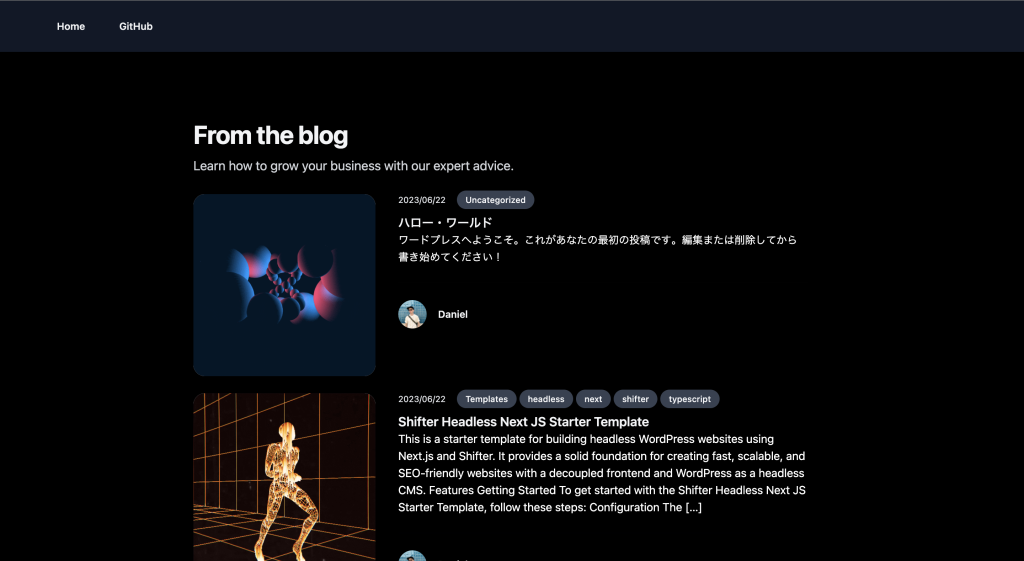Click the first post's 2023/06/22 date
Viewport: 1024px width, 561px height.
point(422,200)
